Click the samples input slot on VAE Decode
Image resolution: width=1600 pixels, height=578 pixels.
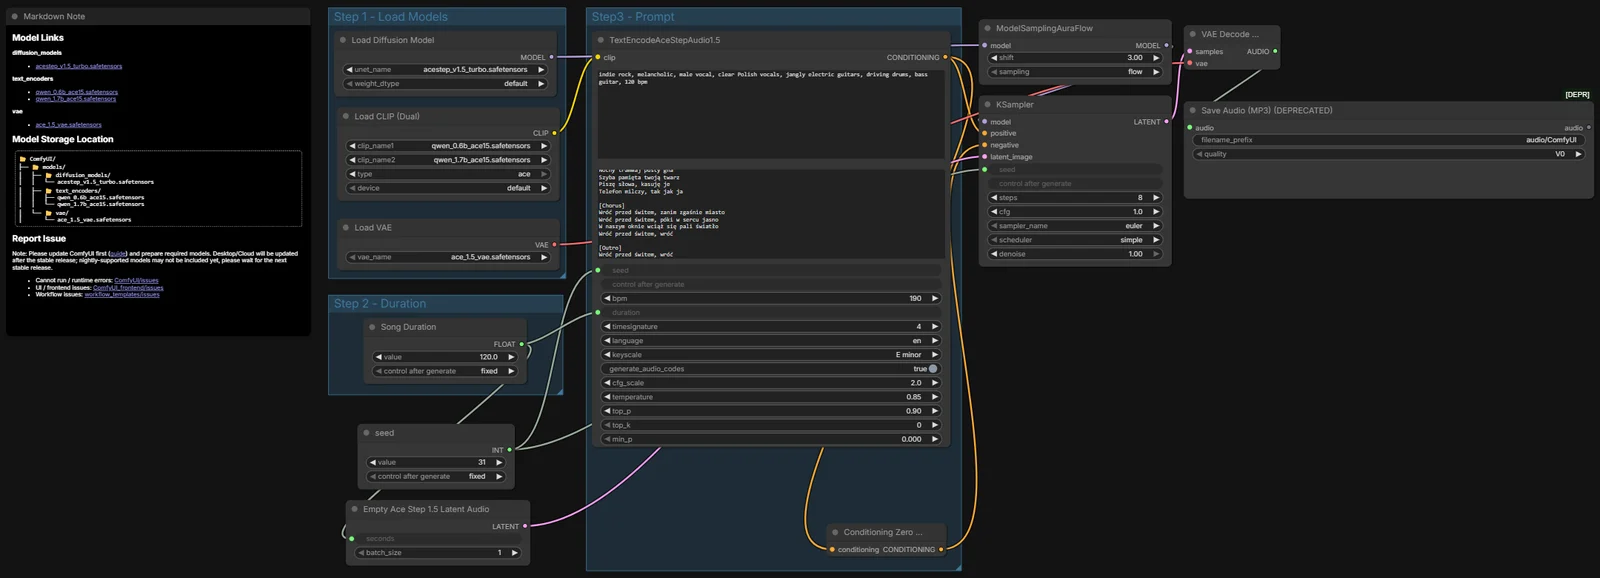pyautogui.click(x=1189, y=51)
